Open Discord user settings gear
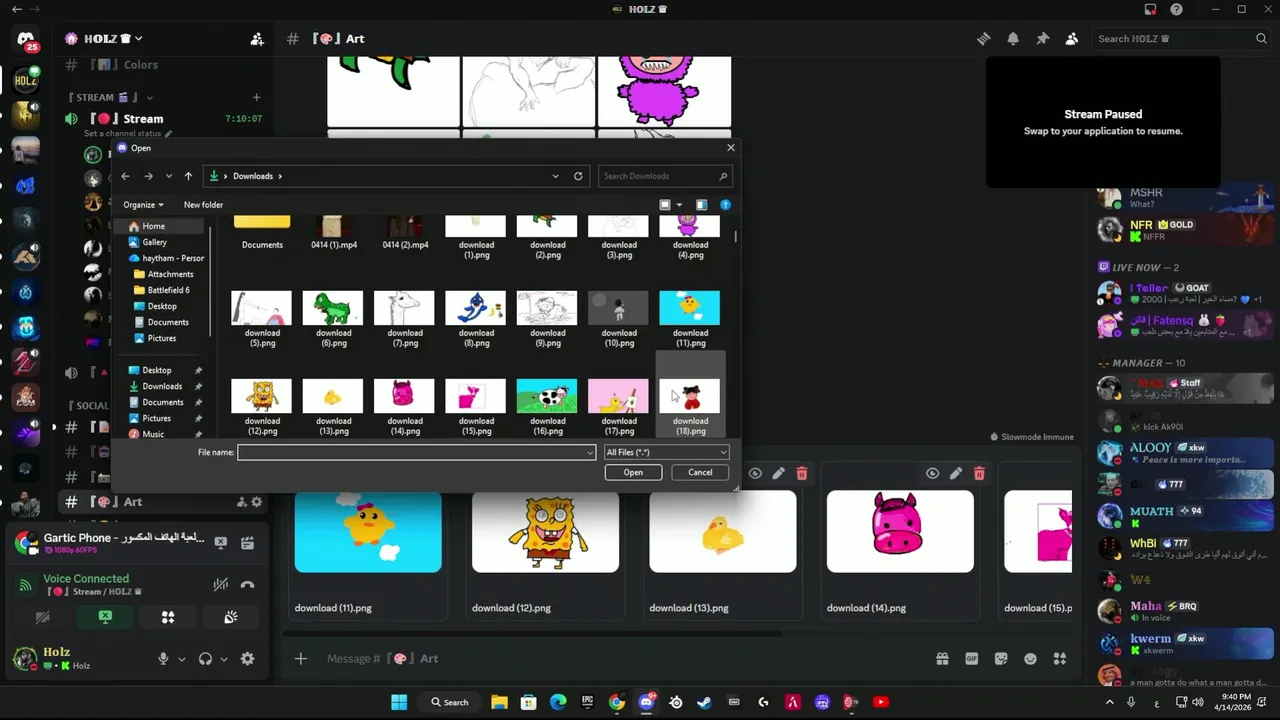Screen dimensions: 1280x720 [247, 659]
